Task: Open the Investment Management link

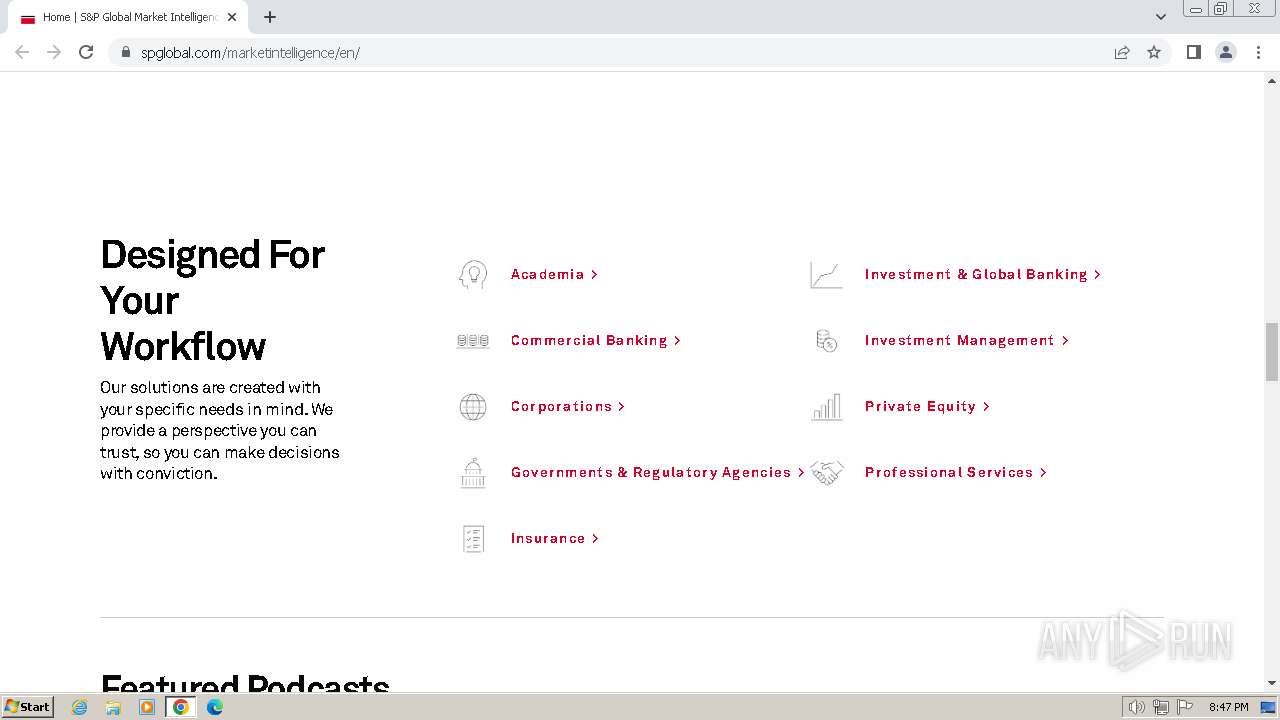Action: pos(966,341)
